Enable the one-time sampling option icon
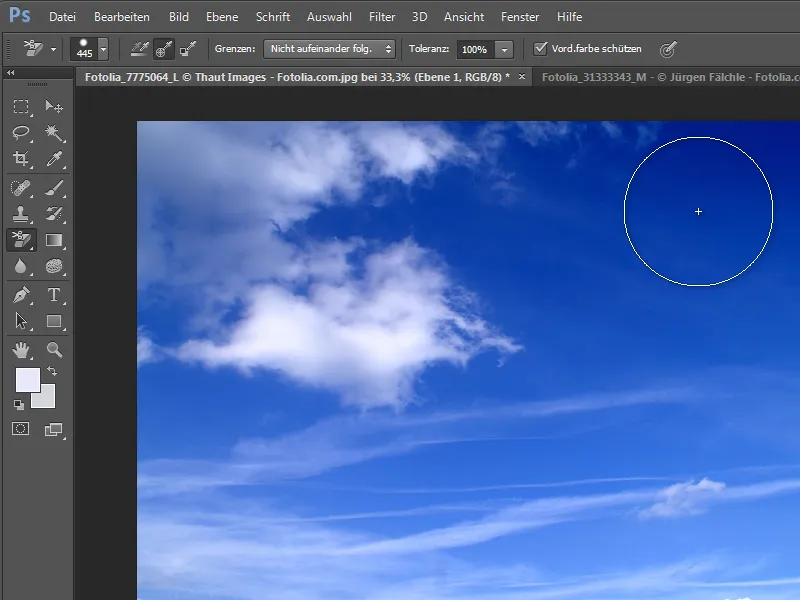The image size is (800, 600). click(x=164, y=49)
